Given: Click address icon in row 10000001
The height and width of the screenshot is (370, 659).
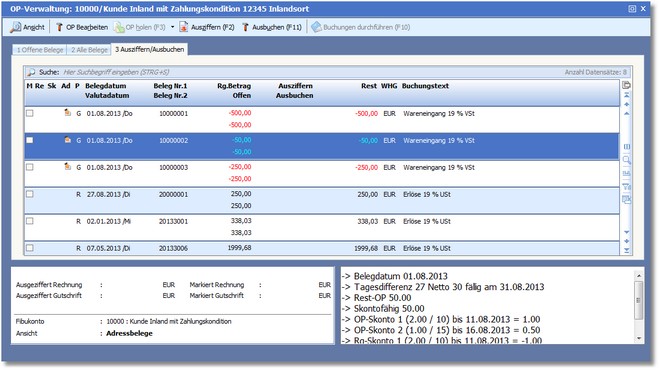Looking at the screenshot, I should [67, 113].
